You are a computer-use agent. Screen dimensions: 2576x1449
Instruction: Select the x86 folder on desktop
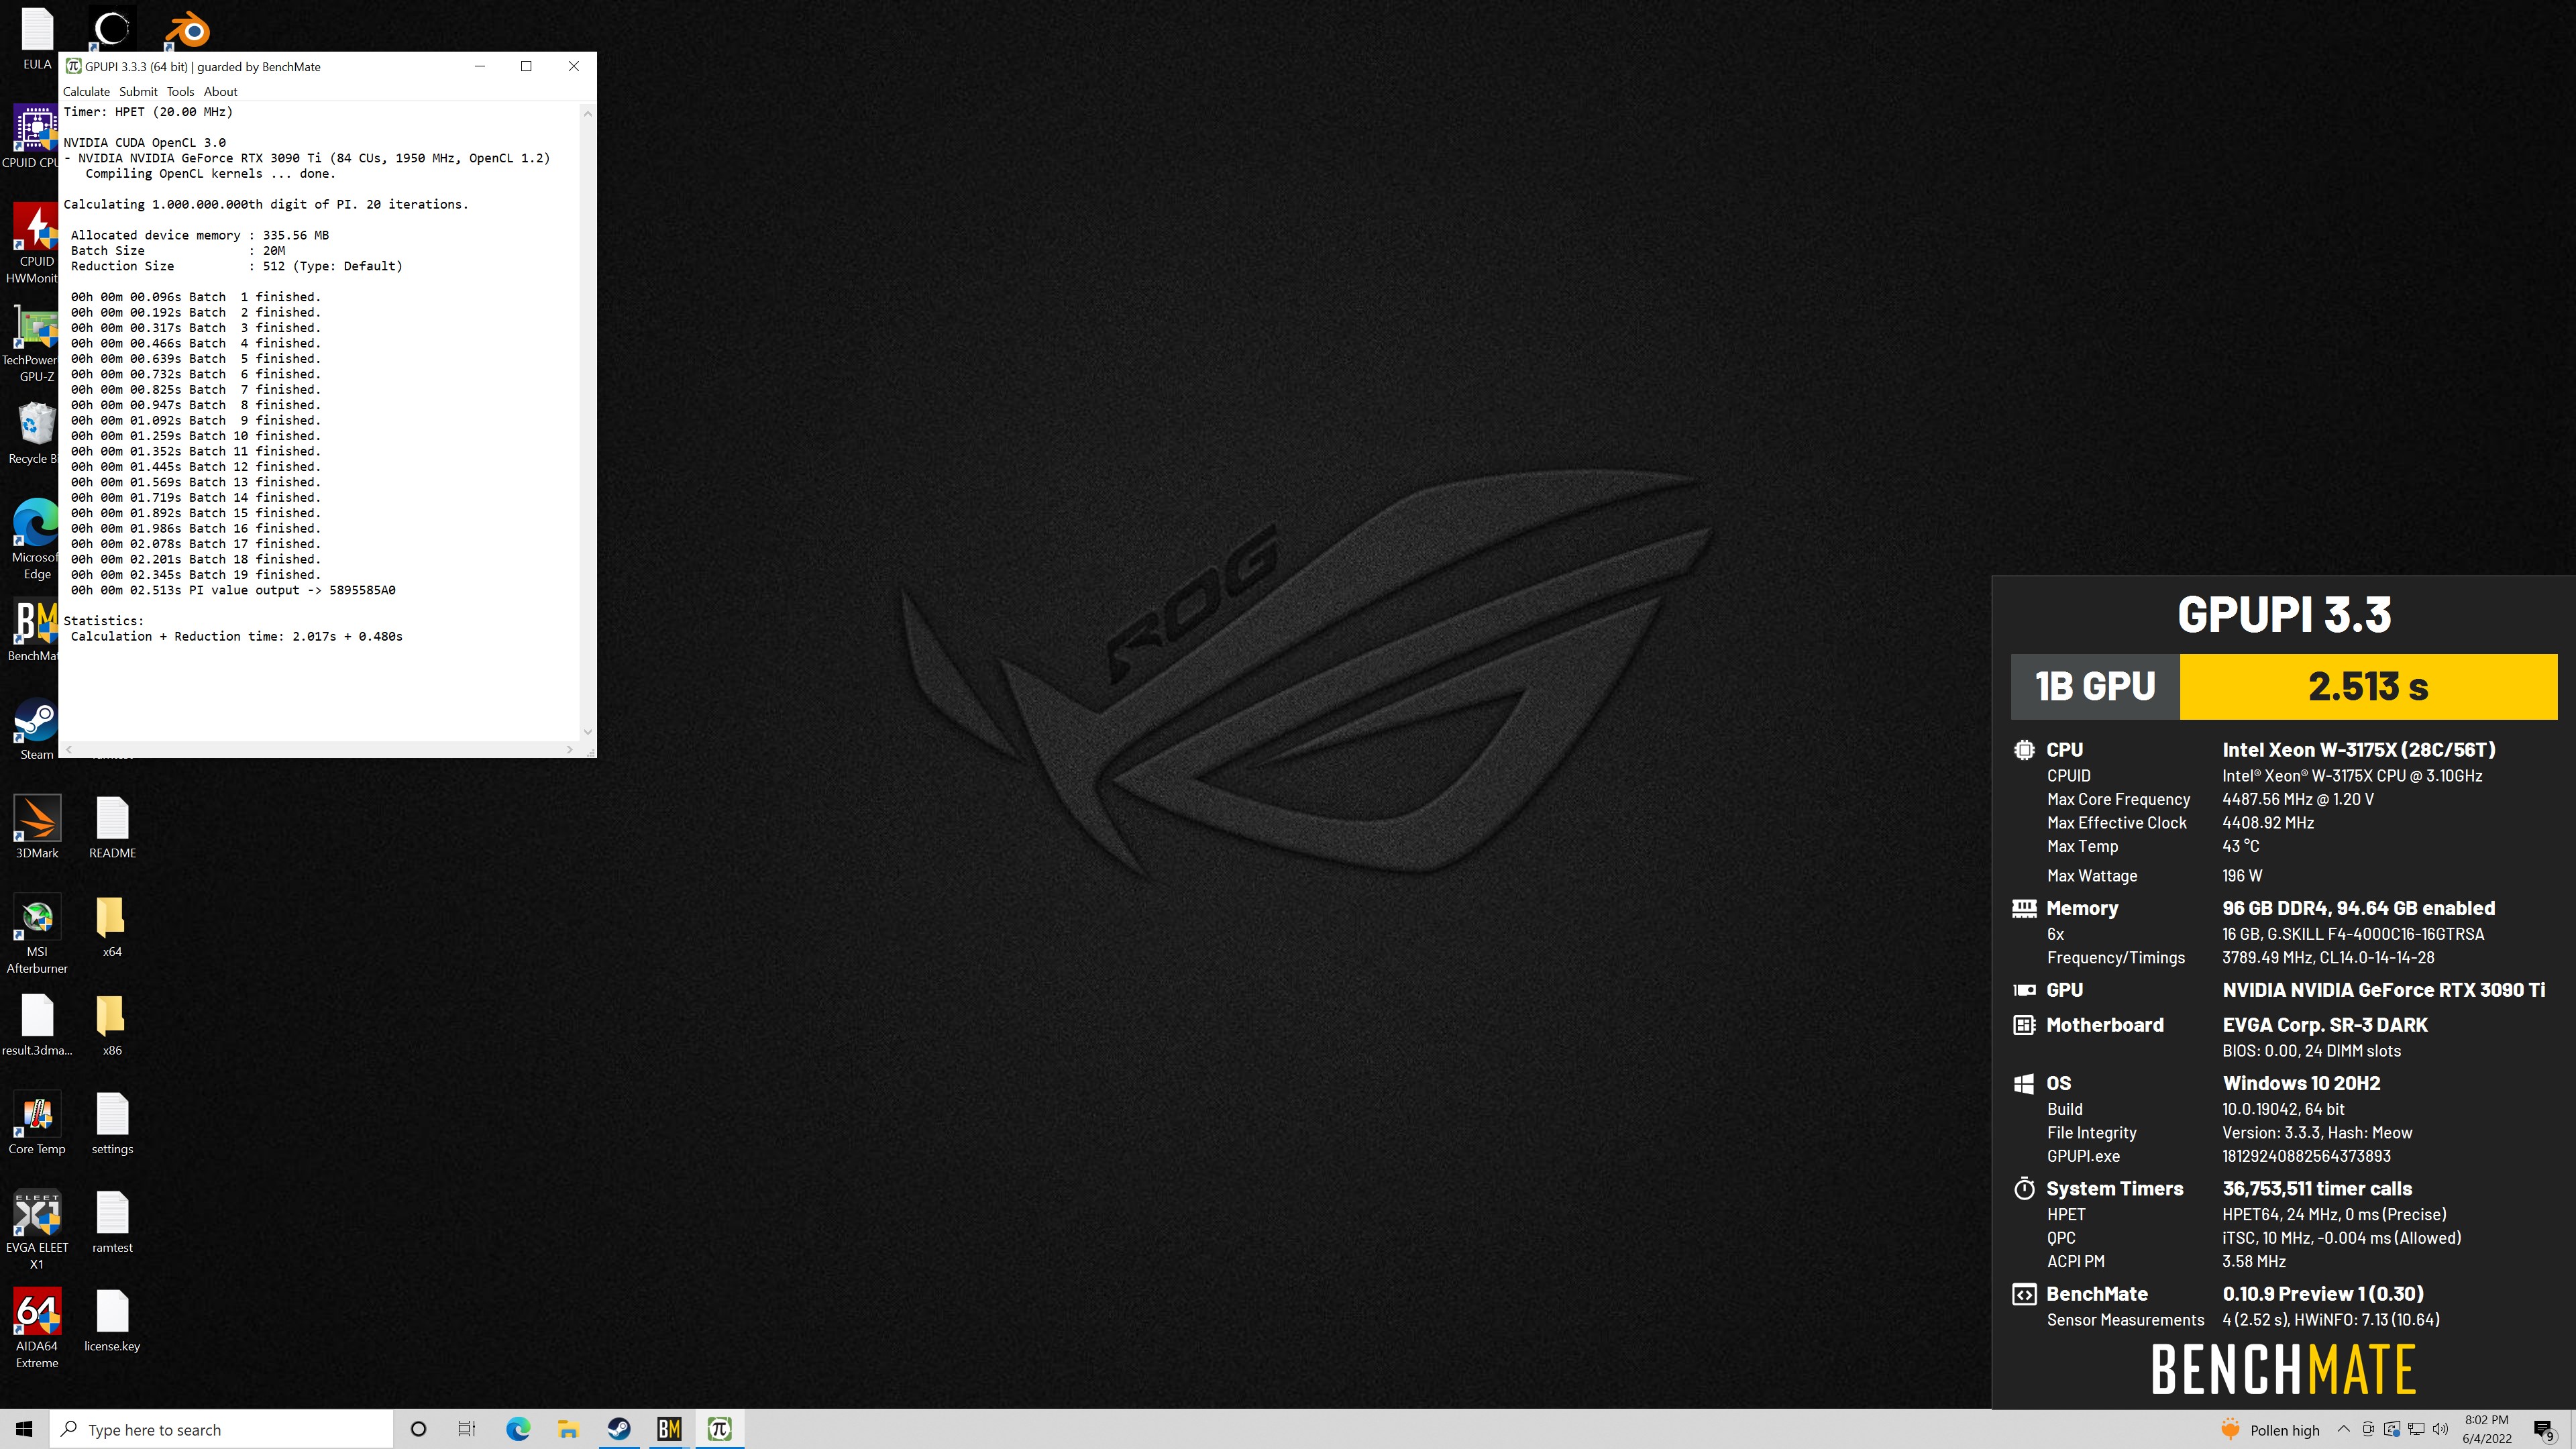tap(112, 1024)
